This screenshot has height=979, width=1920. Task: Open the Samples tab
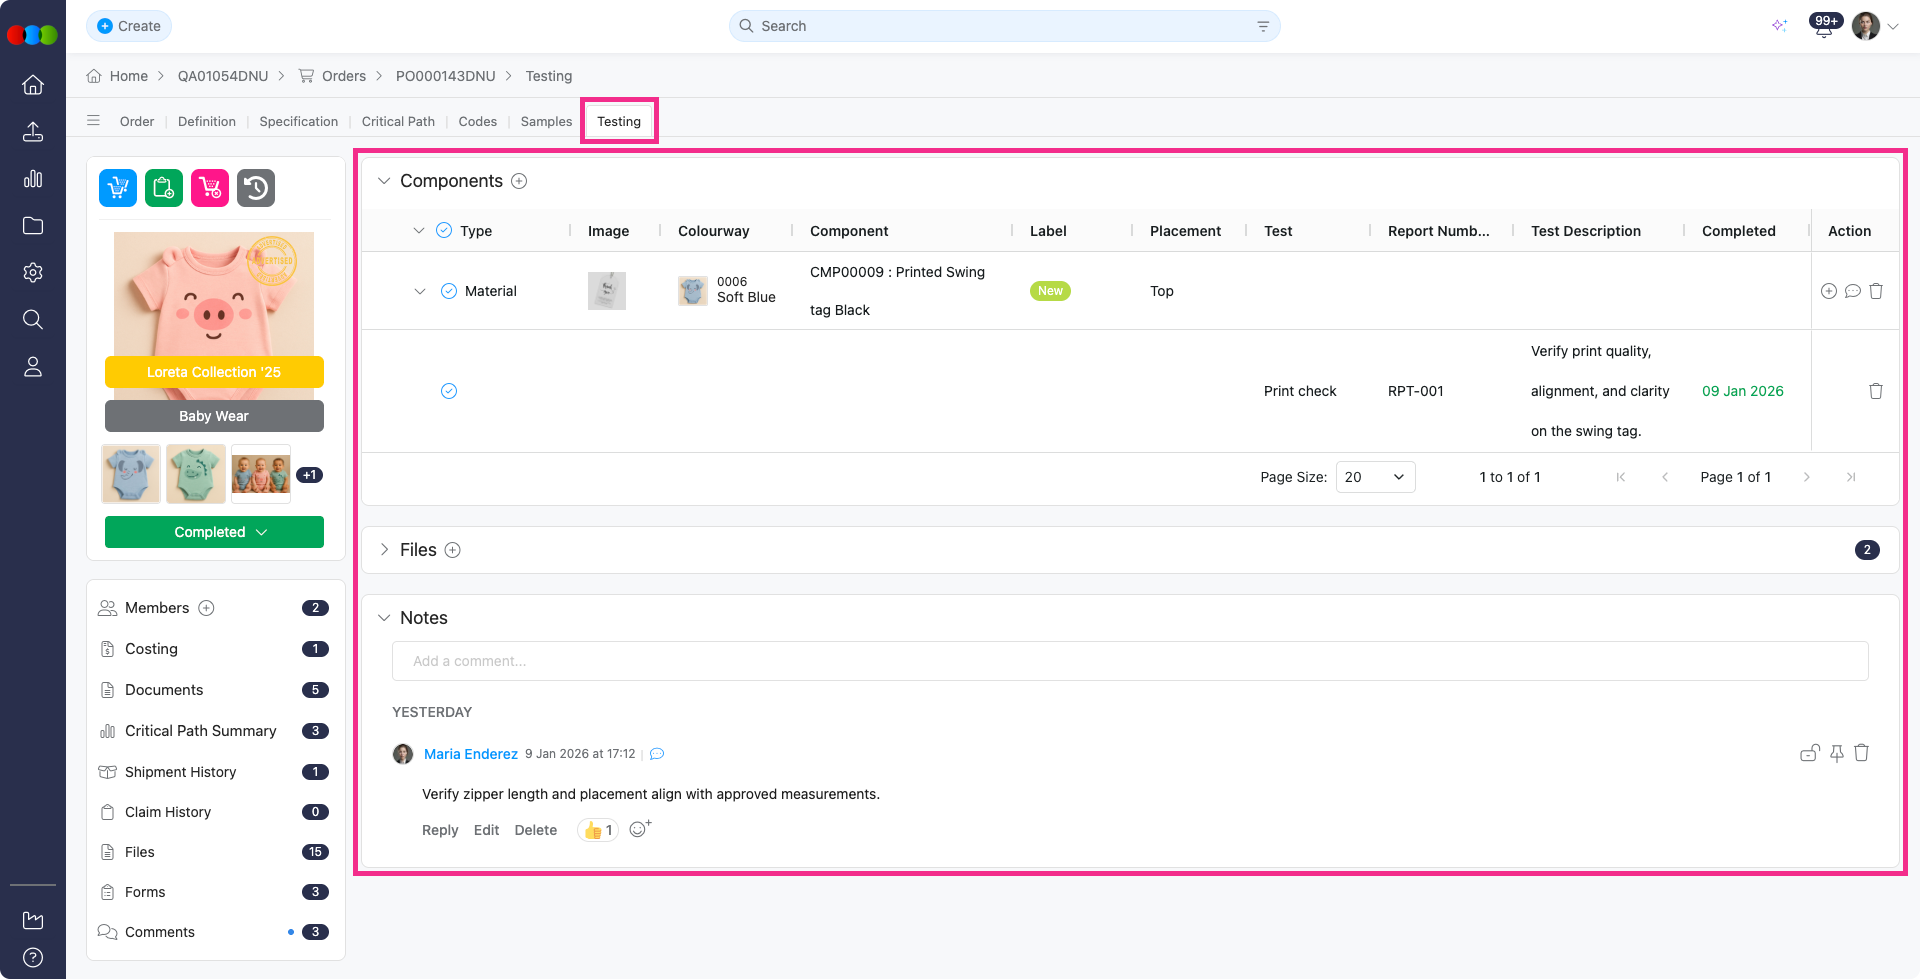(x=546, y=121)
